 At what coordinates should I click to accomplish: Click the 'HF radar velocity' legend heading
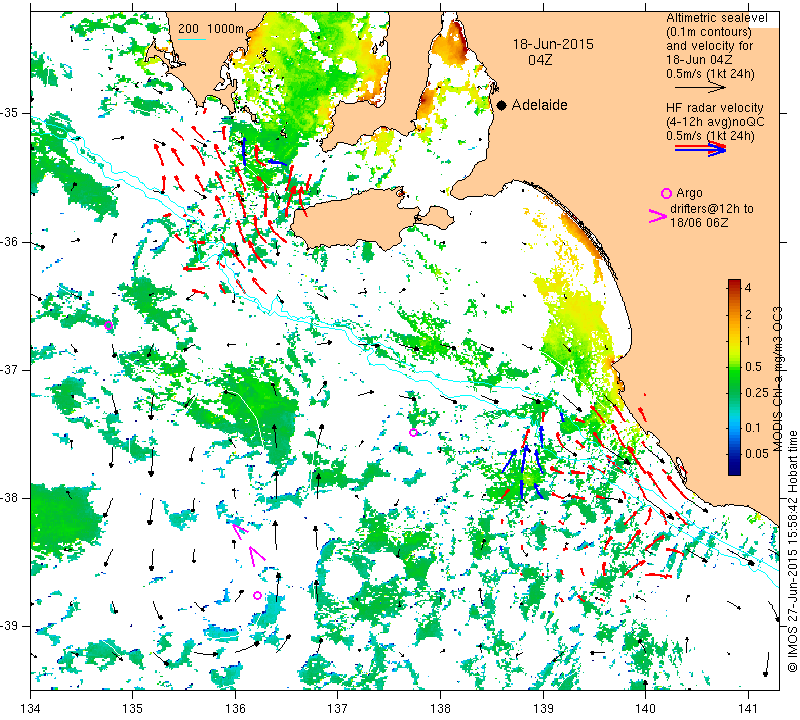pyautogui.click(x=715, y=108)
